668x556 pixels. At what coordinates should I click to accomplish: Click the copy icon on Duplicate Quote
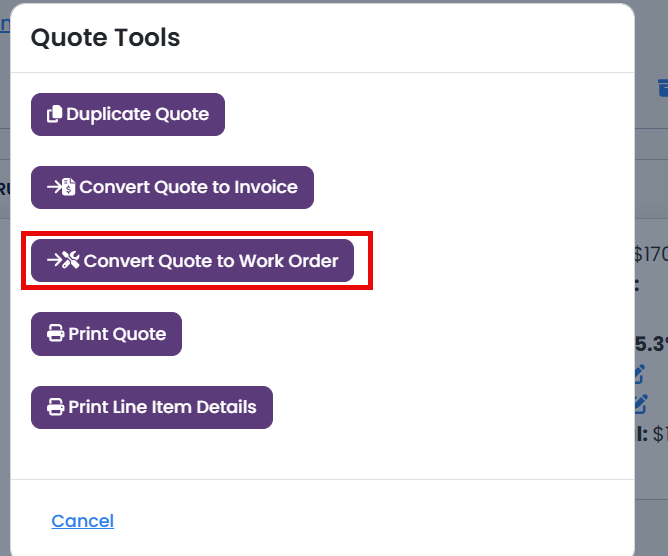pyautogui.click(x=55, y=114)
